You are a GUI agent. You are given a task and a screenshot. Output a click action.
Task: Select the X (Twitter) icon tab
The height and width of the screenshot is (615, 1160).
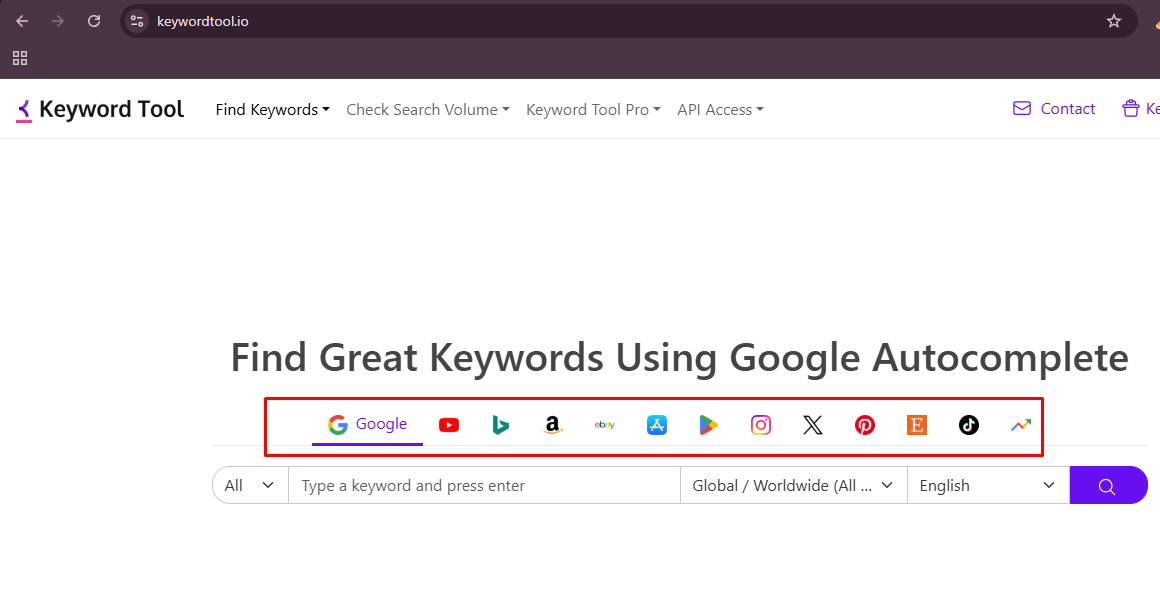pyautogui.click(x=813, y=425)
